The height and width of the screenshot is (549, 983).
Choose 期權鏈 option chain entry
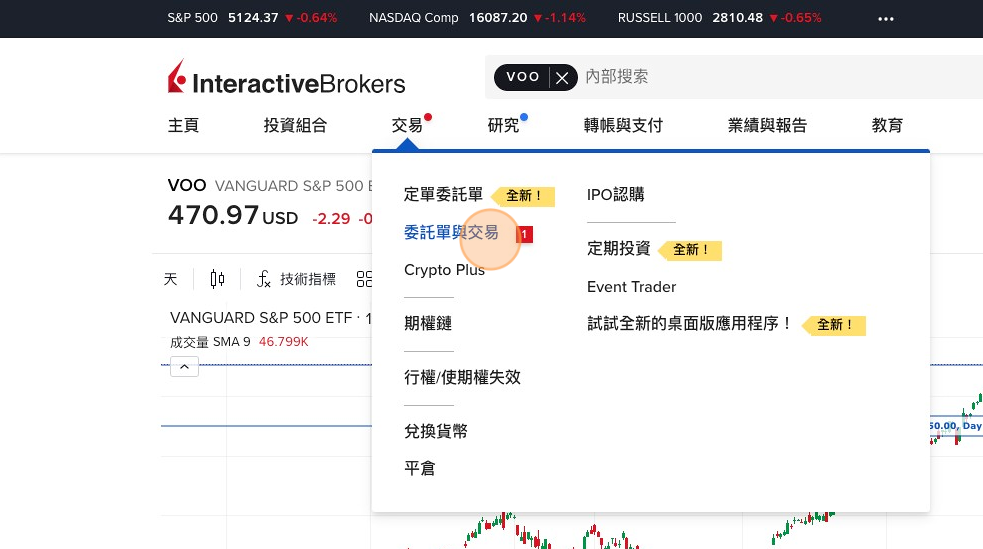428,323
